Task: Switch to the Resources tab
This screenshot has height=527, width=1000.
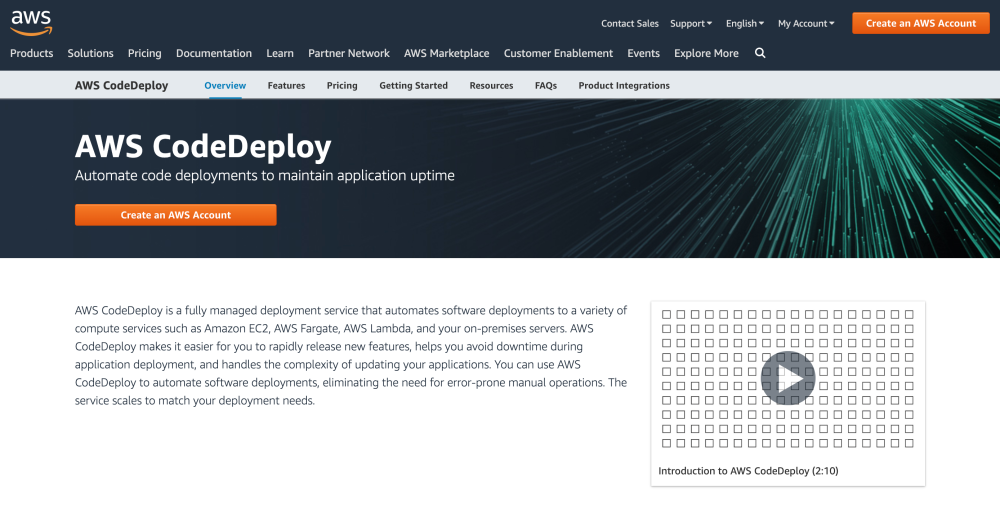Action: [x=491, y=85]
